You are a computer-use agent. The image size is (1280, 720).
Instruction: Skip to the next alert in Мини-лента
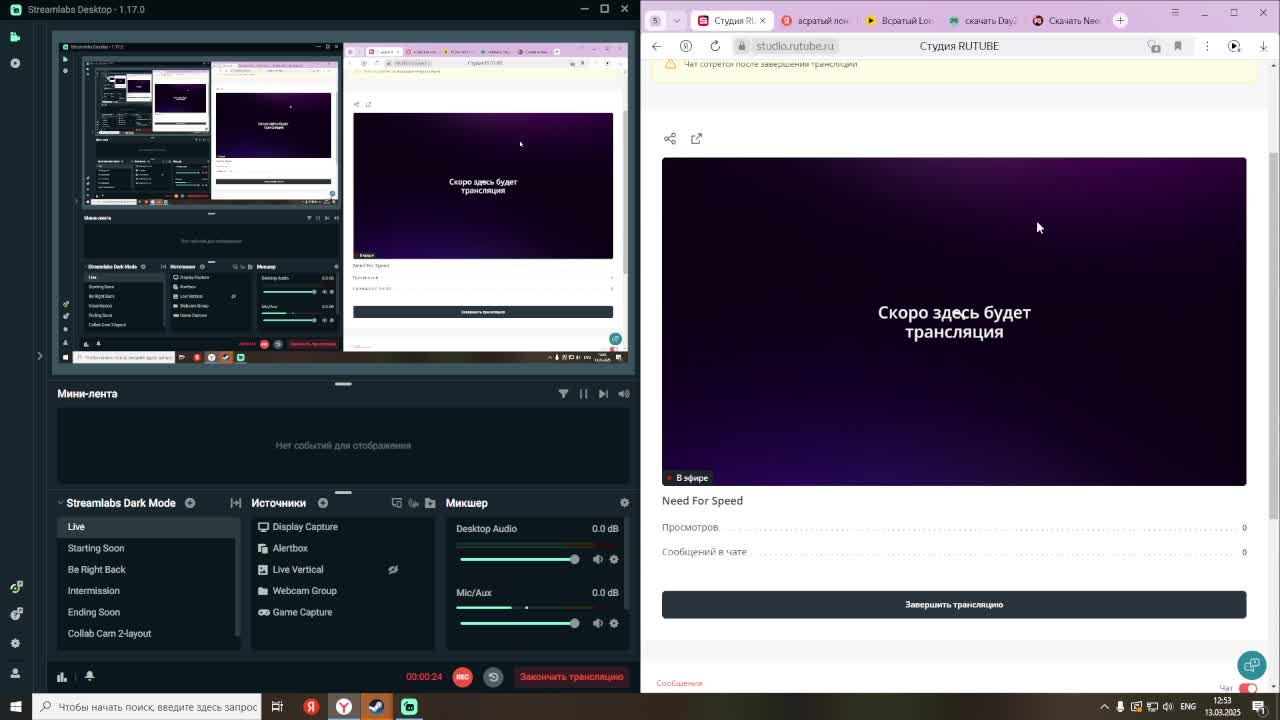603,394
